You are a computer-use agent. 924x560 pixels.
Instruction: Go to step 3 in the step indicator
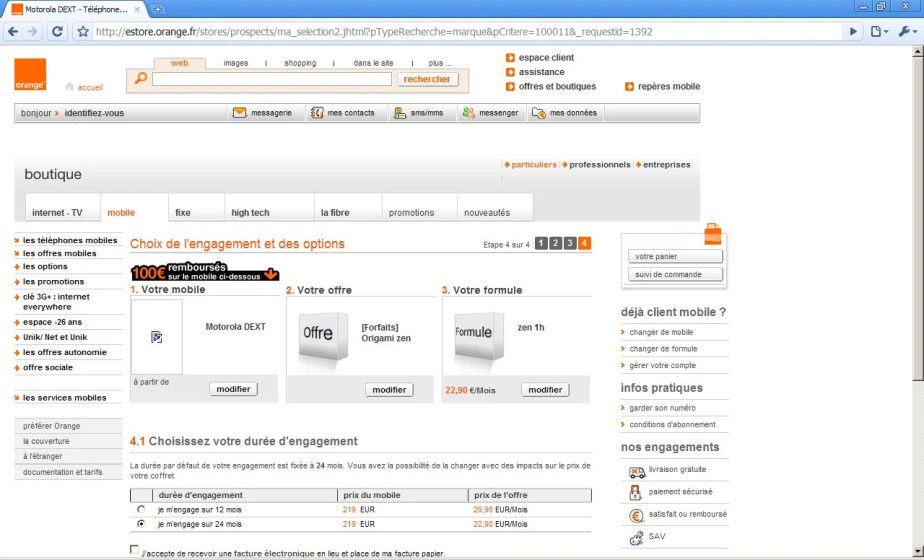click(x=569, y=243)
